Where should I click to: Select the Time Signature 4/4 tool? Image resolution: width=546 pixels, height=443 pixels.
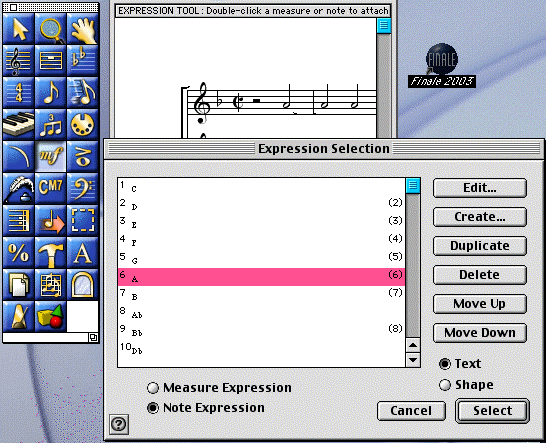click(x=18, y=93)
